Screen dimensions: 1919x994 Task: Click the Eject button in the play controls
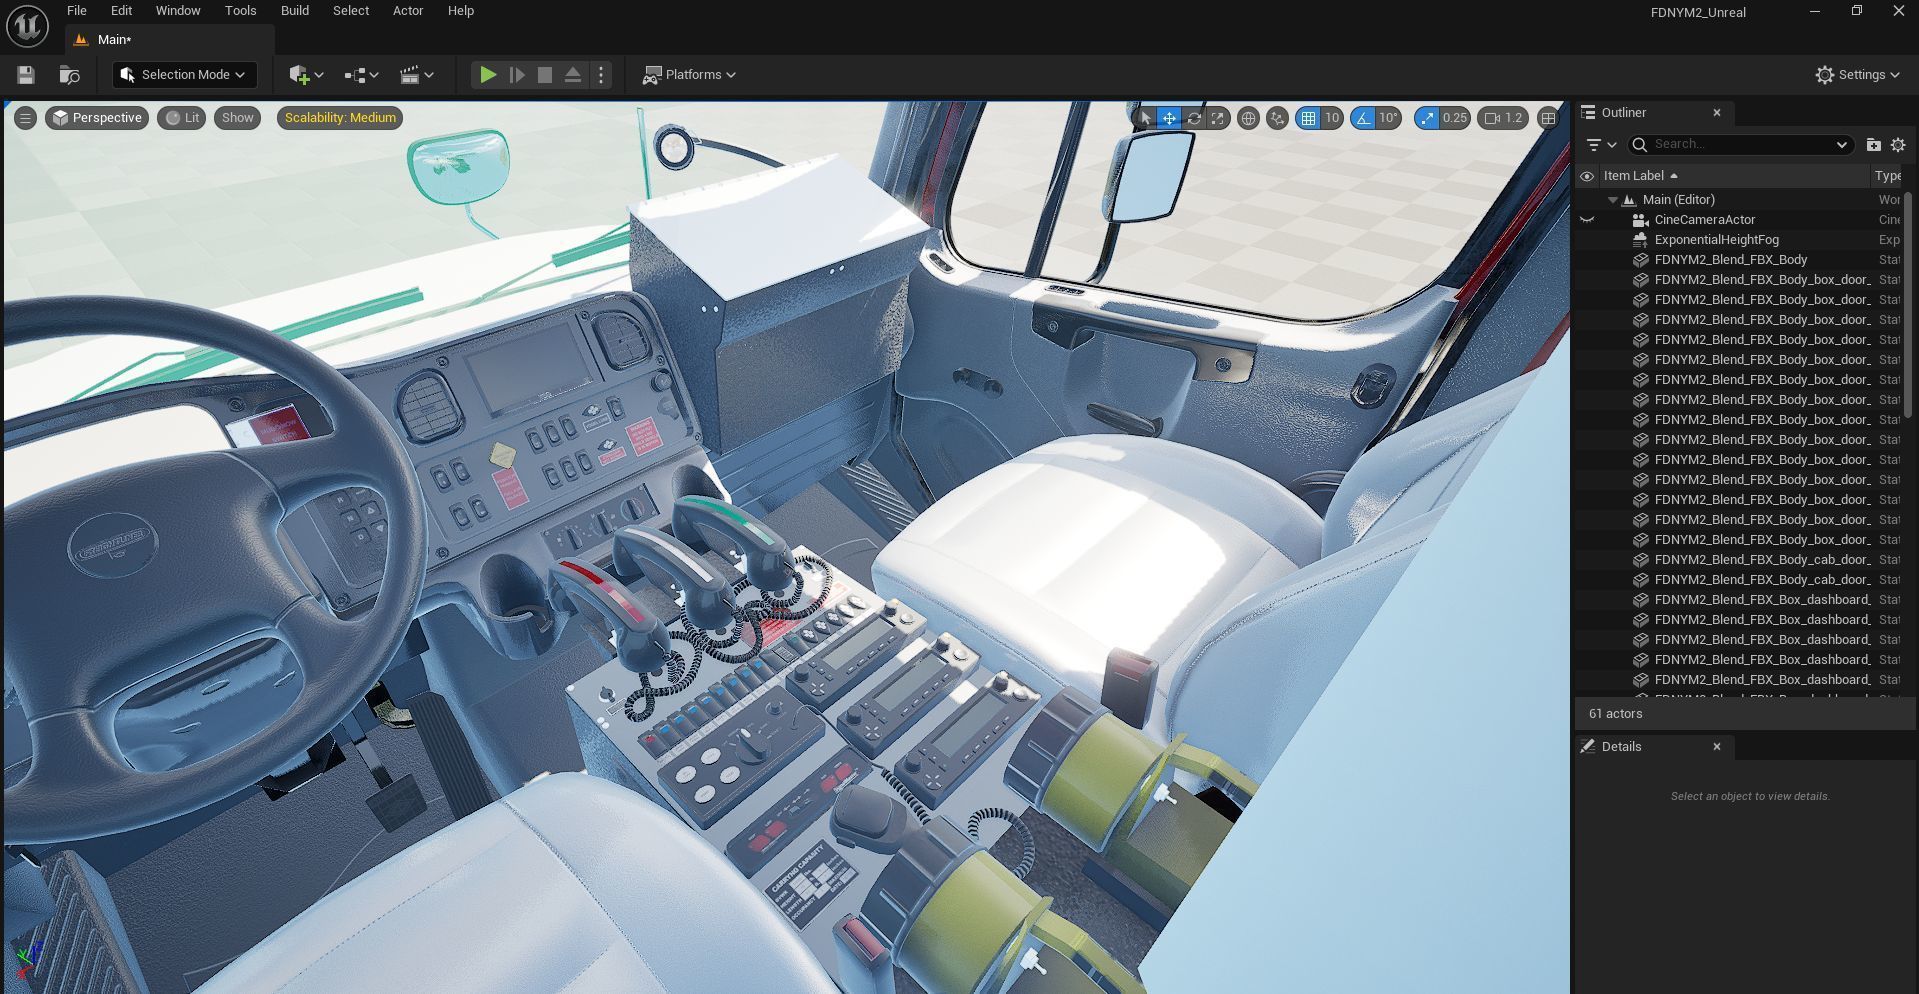pyautogui.click(x=573, y=75)
